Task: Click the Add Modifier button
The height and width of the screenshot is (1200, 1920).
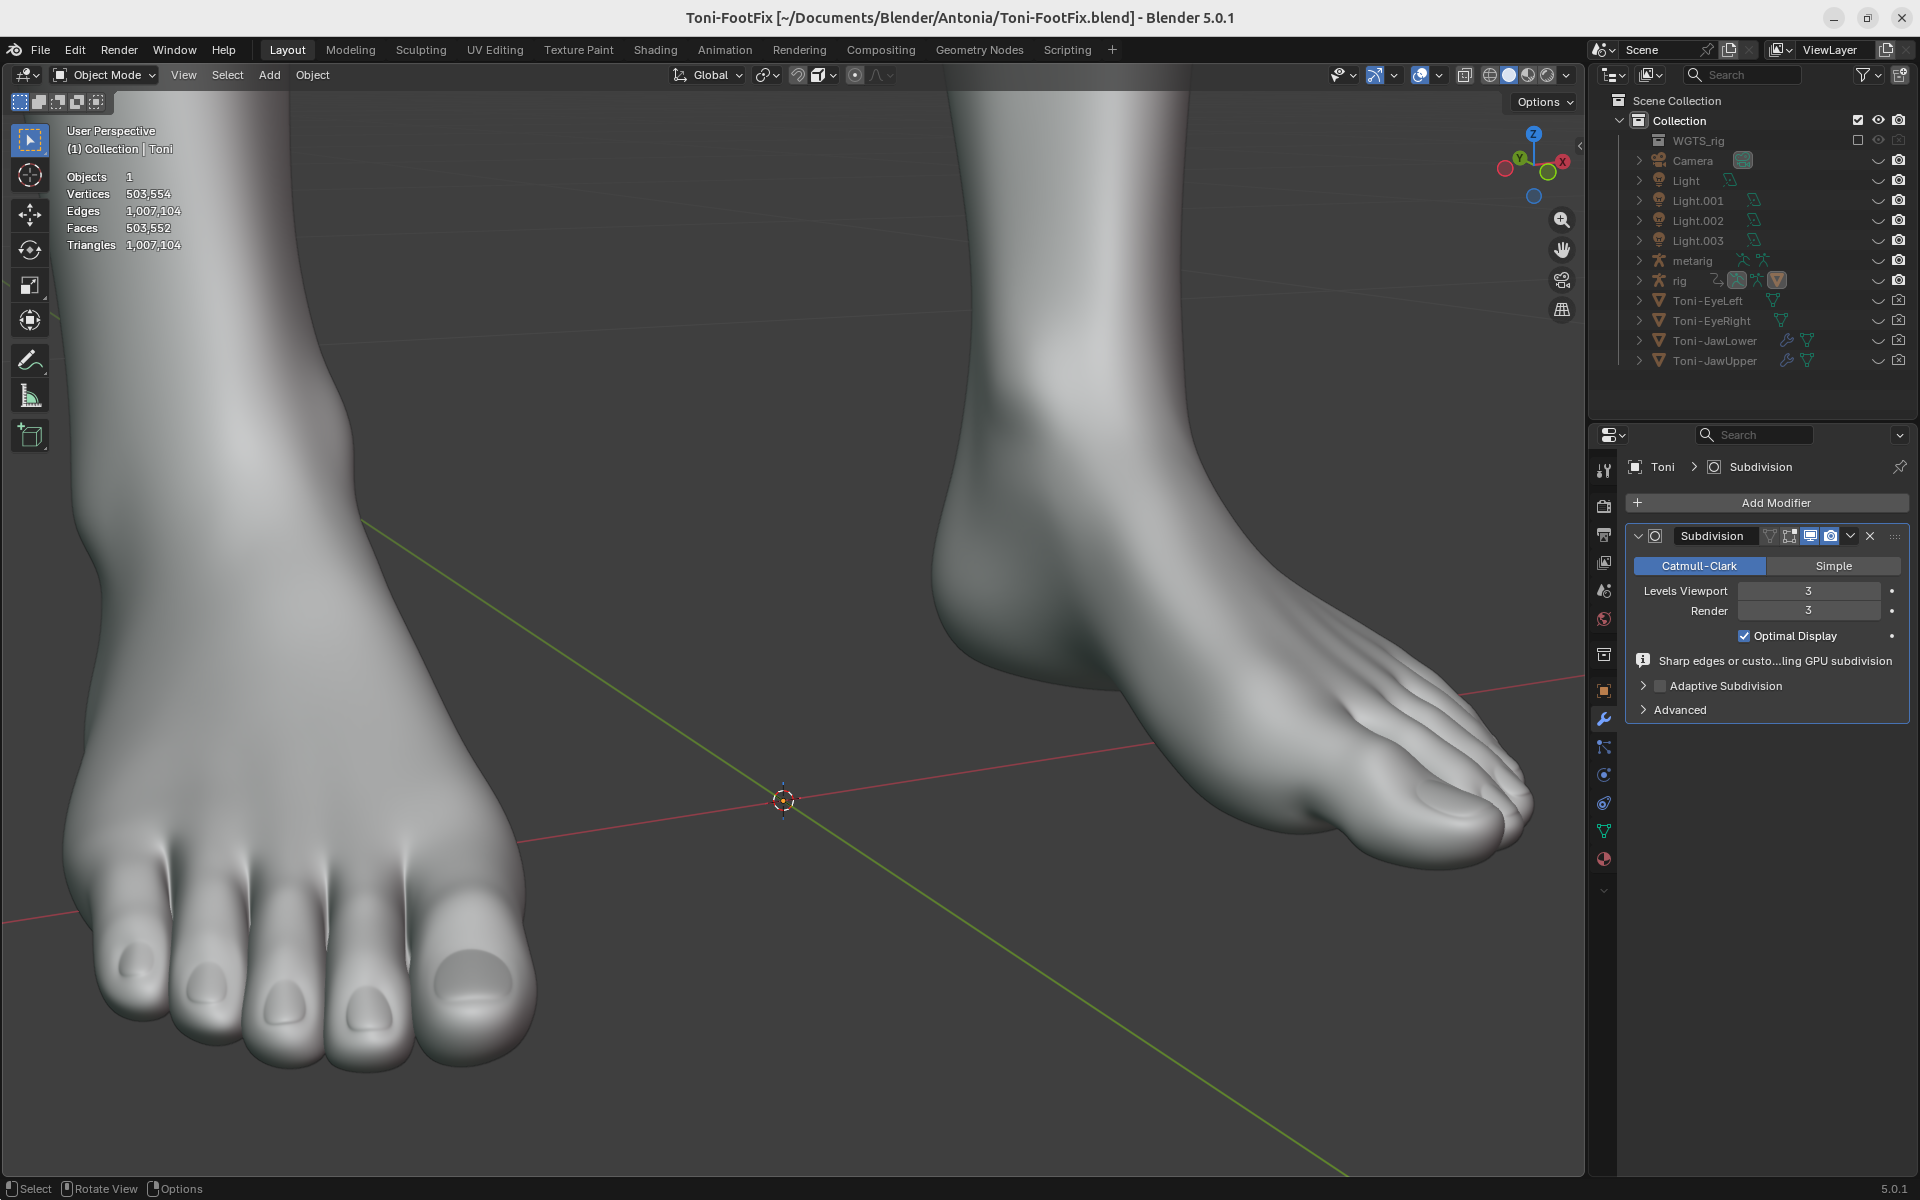Action: [x=1767, y=503]
